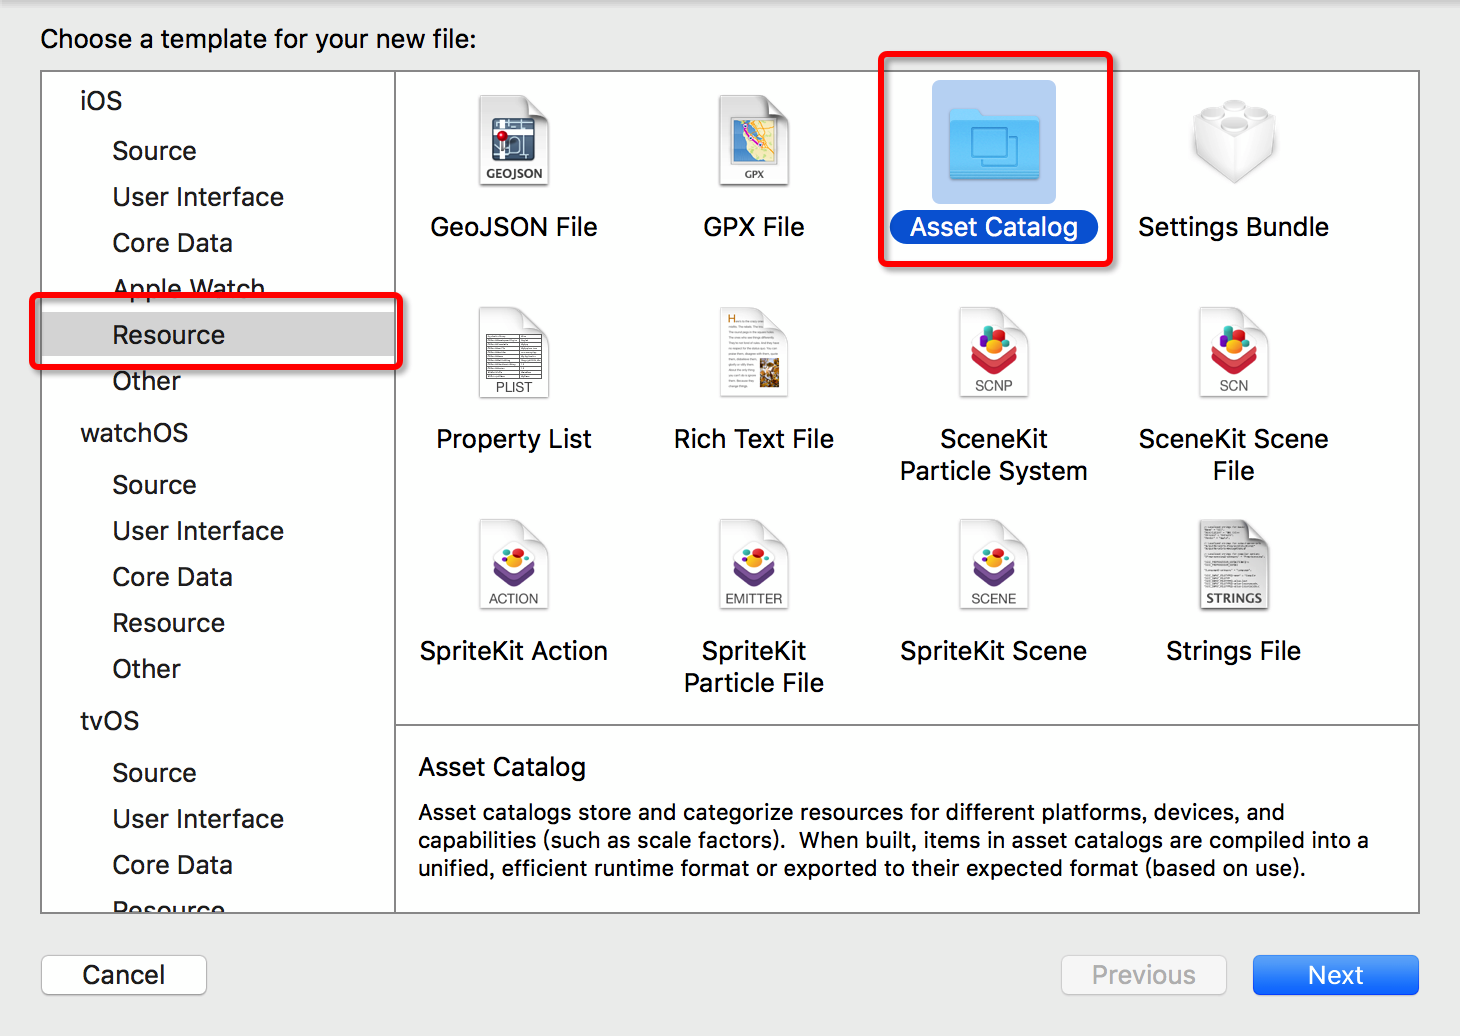Choose the watchOS Resource category
The width and height of the screenshot is (1460, 1036).
(168, 623)
